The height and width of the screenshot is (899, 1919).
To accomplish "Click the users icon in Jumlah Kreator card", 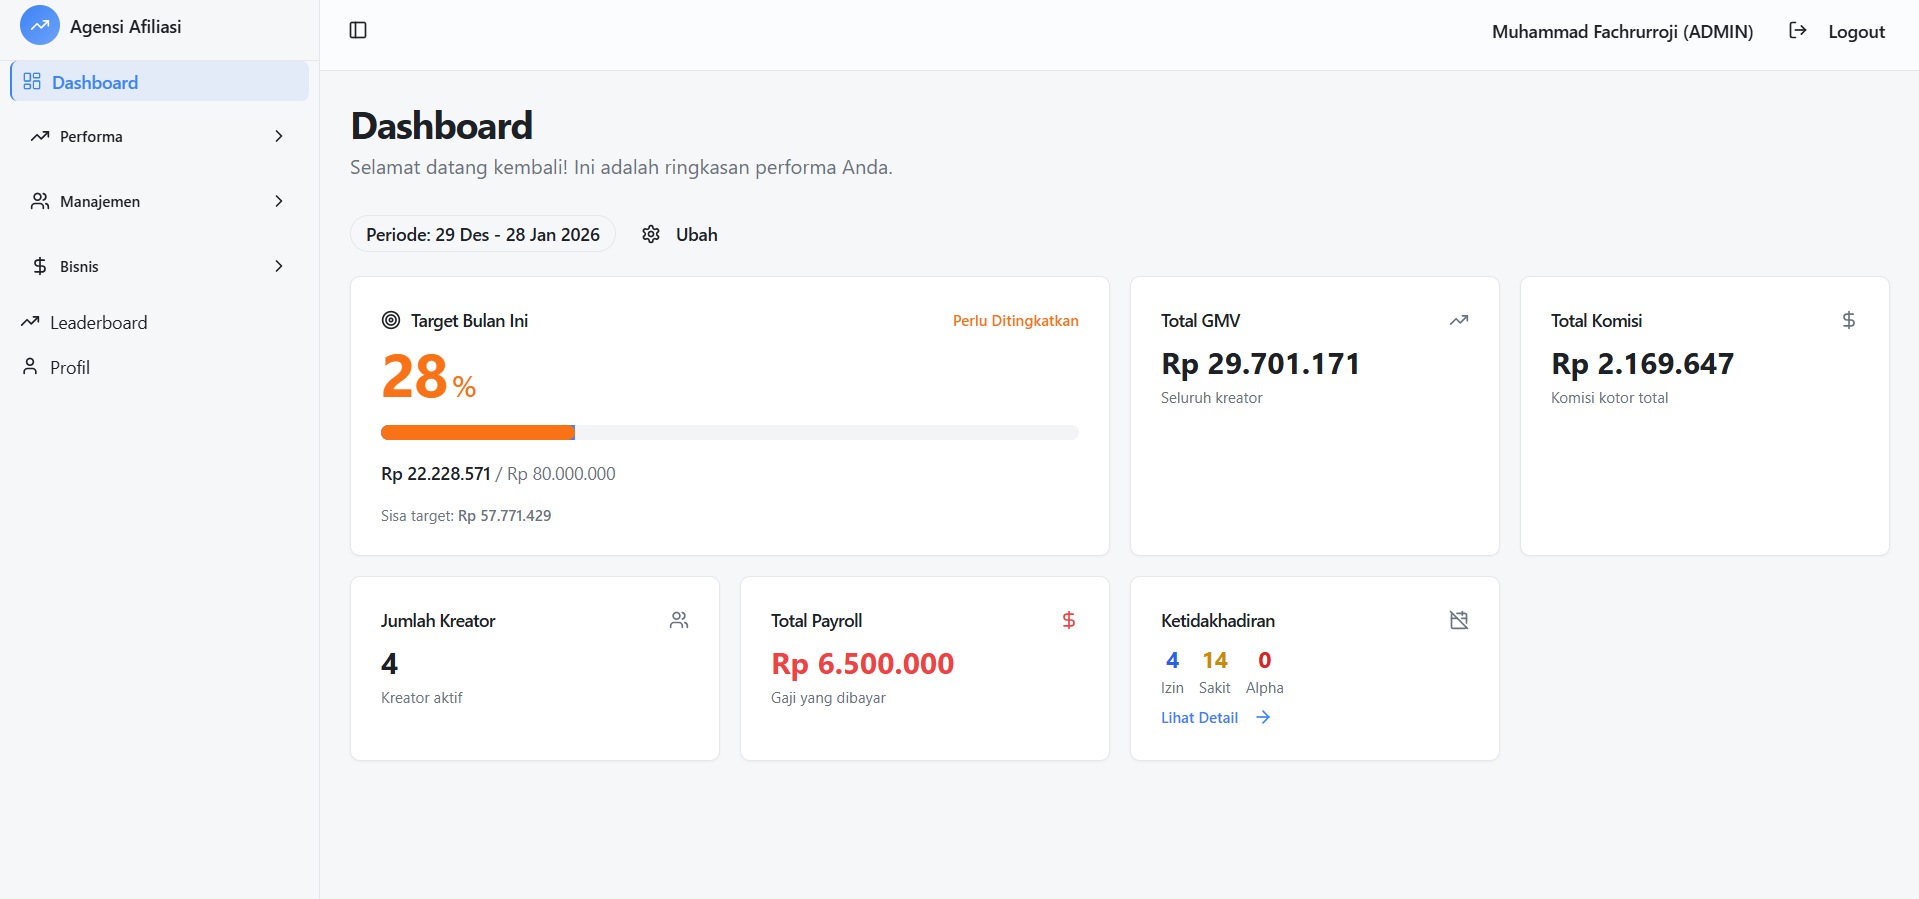I will coord(679,620).
